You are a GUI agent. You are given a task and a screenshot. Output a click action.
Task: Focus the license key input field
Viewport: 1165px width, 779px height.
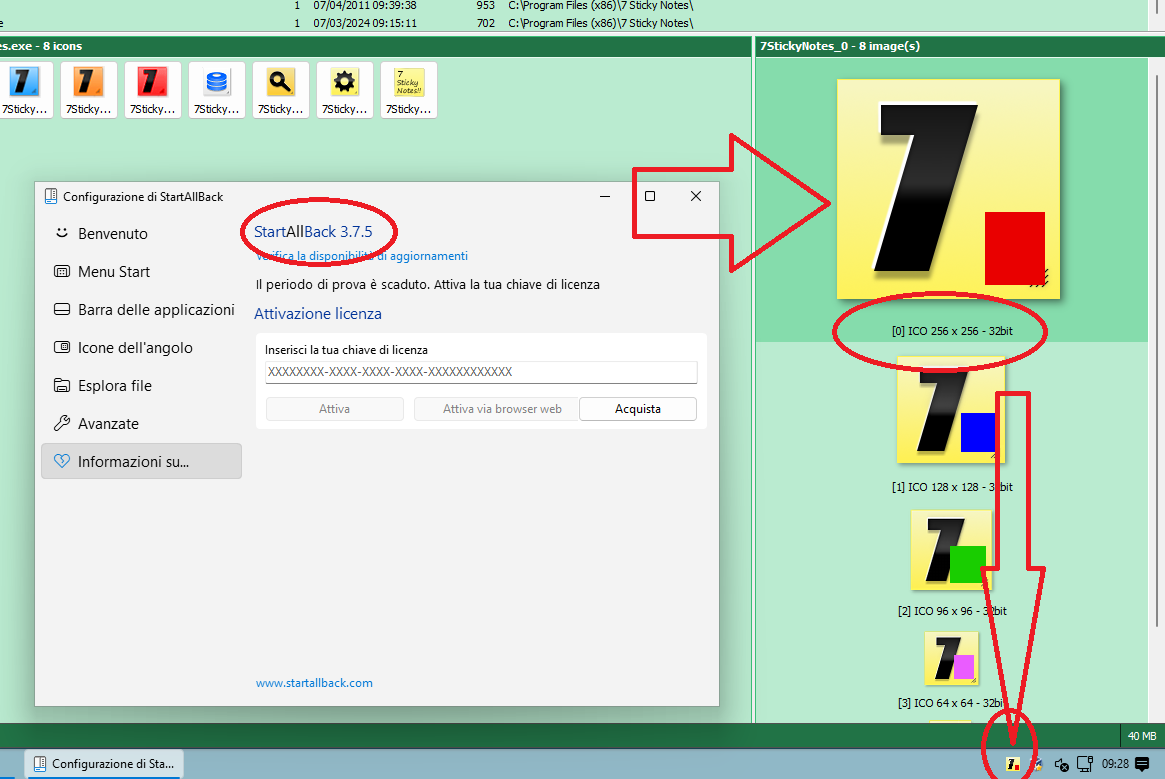tap(481, 372)
